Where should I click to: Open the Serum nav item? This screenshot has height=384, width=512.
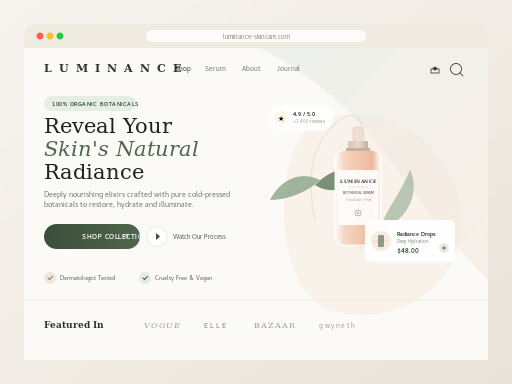(x=215, y=69)
